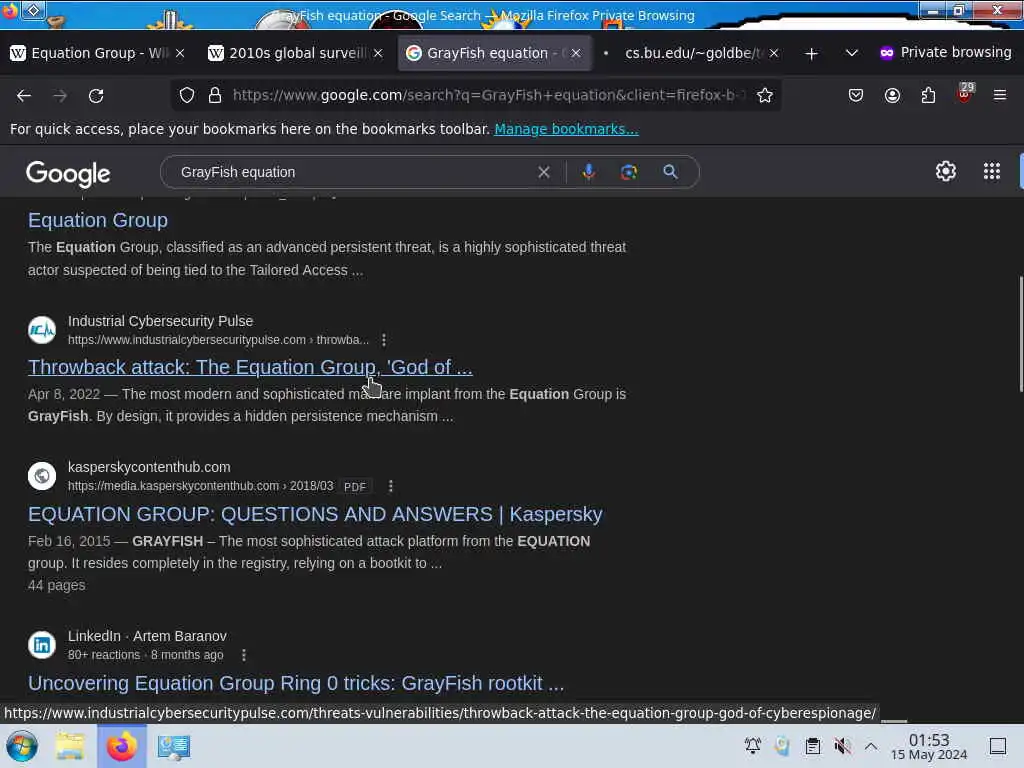Click the extension icon with badge 29
1024x768 pixels.
965,93
